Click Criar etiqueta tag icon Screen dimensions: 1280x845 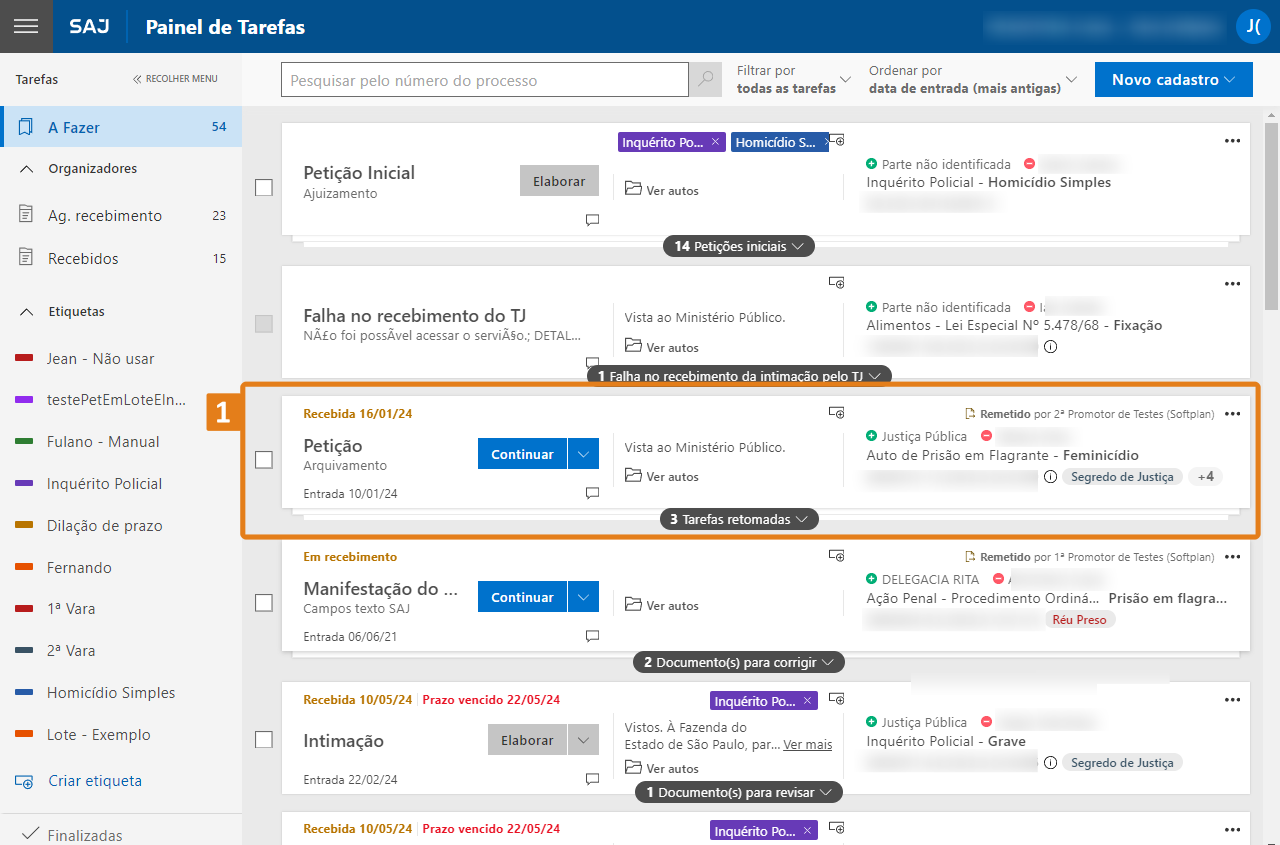click(x=25, y=781)
